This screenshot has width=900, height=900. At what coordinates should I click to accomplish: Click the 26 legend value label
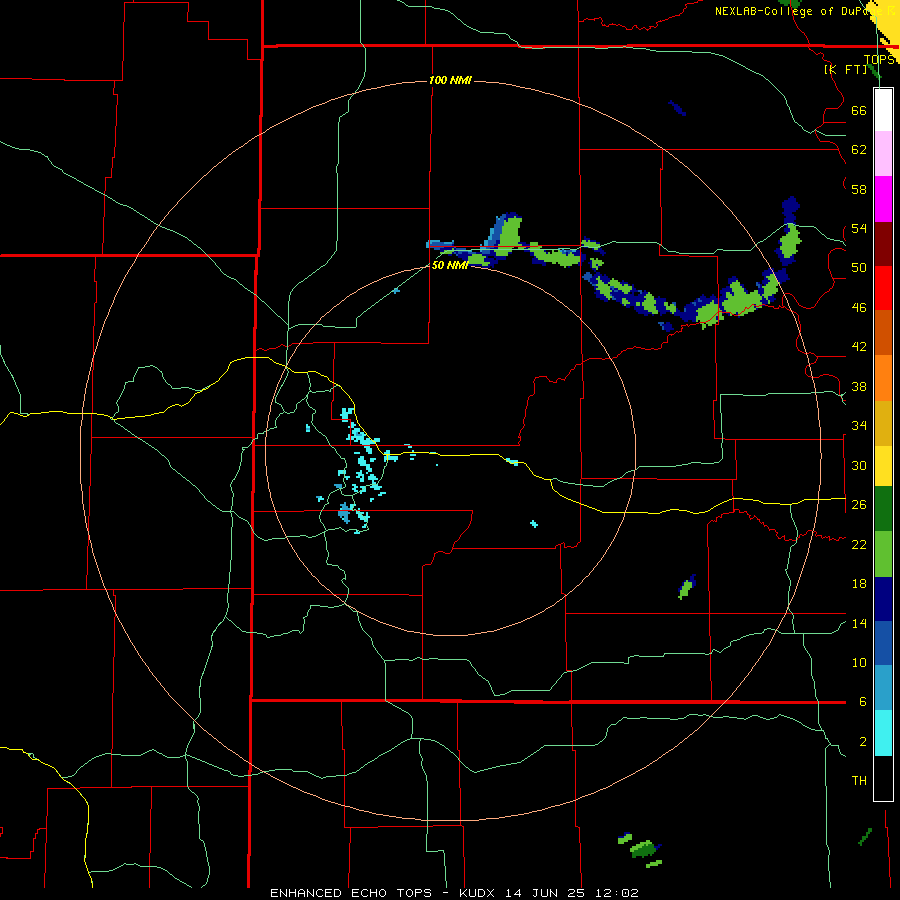(x=859, y=505)
